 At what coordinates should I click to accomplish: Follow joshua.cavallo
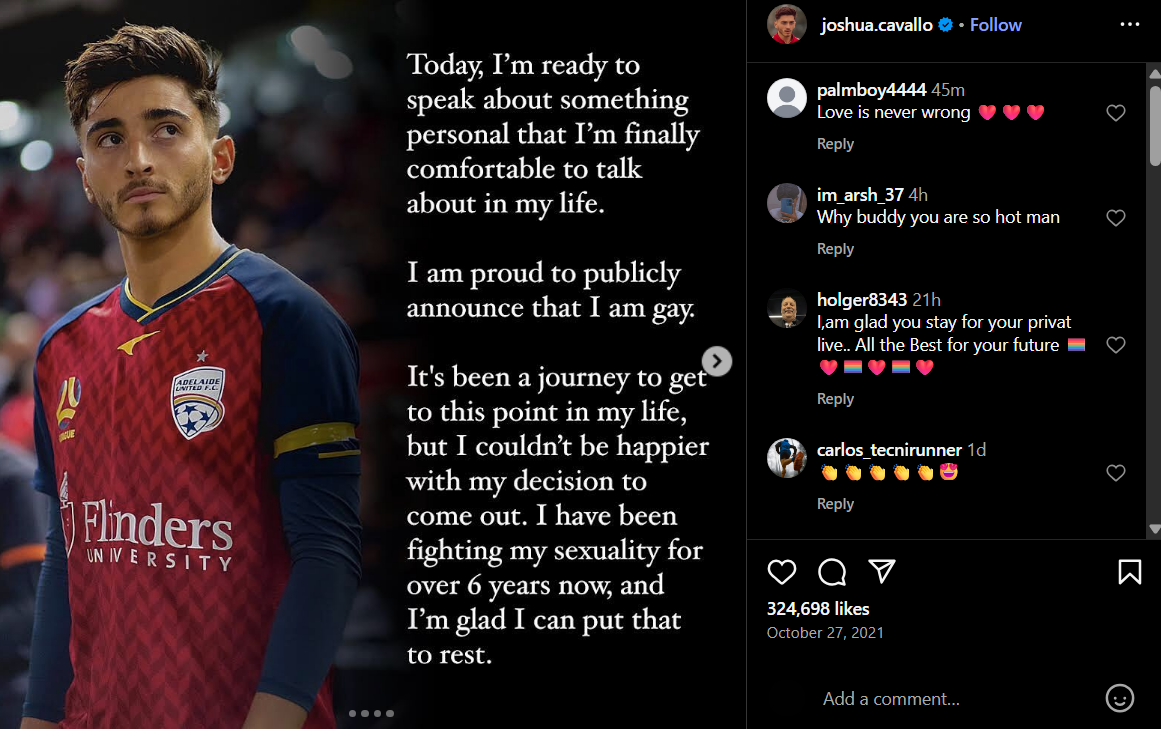click(x=995, y=25)
